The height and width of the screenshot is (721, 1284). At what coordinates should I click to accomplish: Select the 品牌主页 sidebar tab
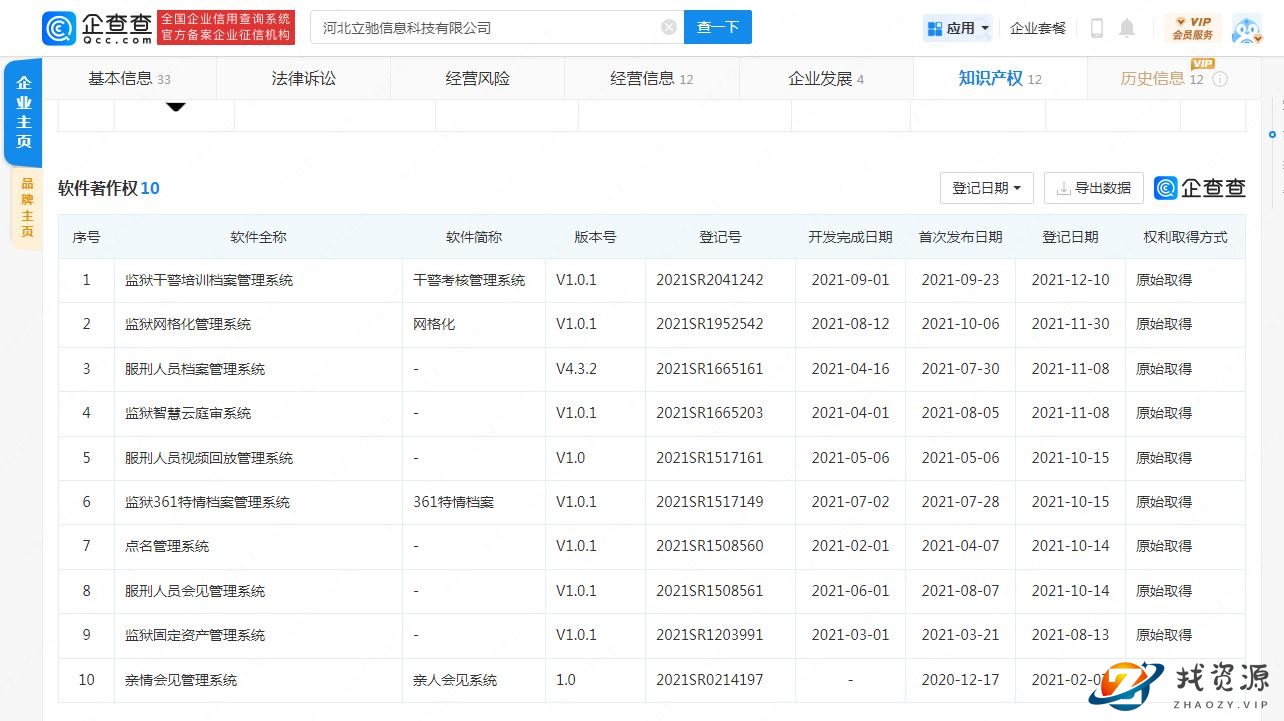click(x=27, y=208)
